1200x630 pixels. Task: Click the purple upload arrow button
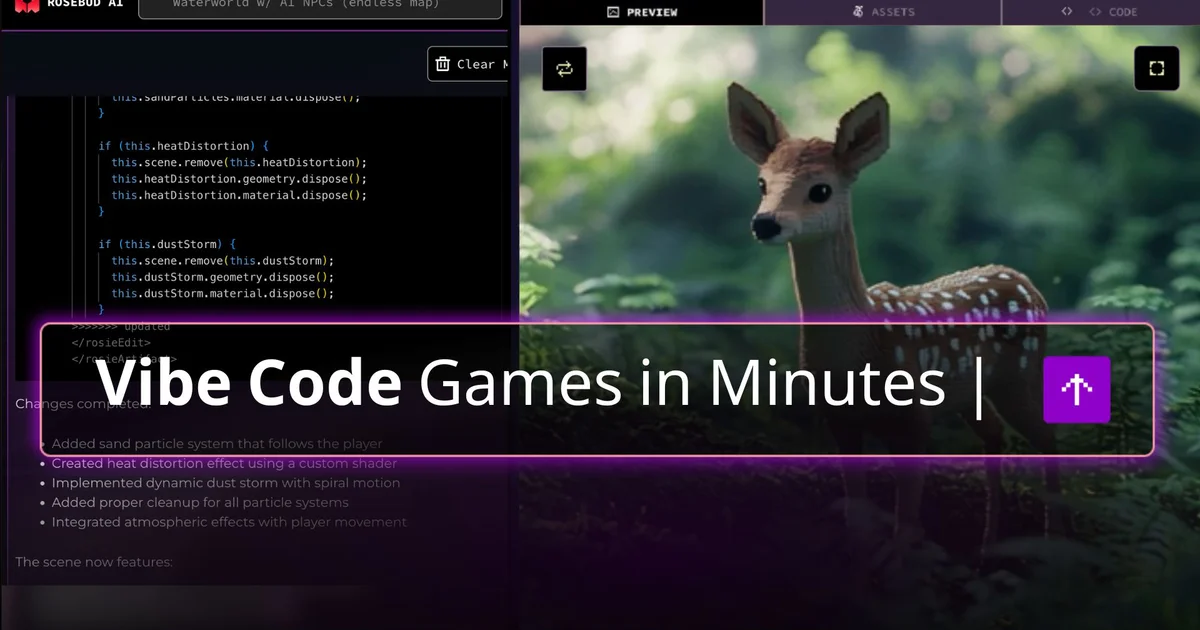[x=1076, y=390]
